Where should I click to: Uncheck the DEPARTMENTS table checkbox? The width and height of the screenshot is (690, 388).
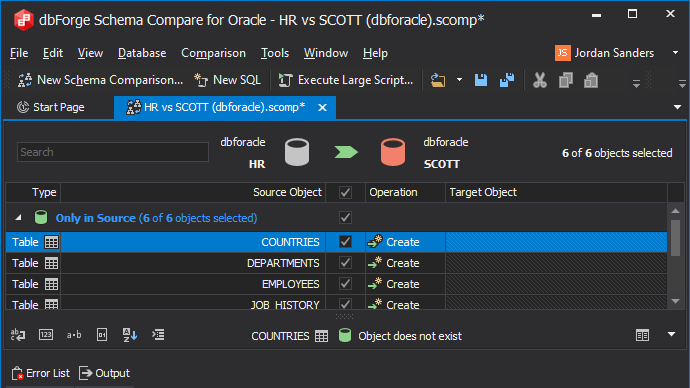pos(345,263)
